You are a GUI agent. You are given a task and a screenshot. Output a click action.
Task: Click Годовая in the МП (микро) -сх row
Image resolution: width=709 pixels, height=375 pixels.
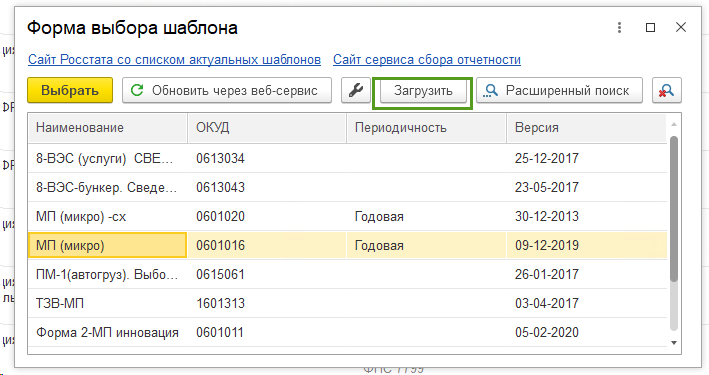click(x=379, y=217)
